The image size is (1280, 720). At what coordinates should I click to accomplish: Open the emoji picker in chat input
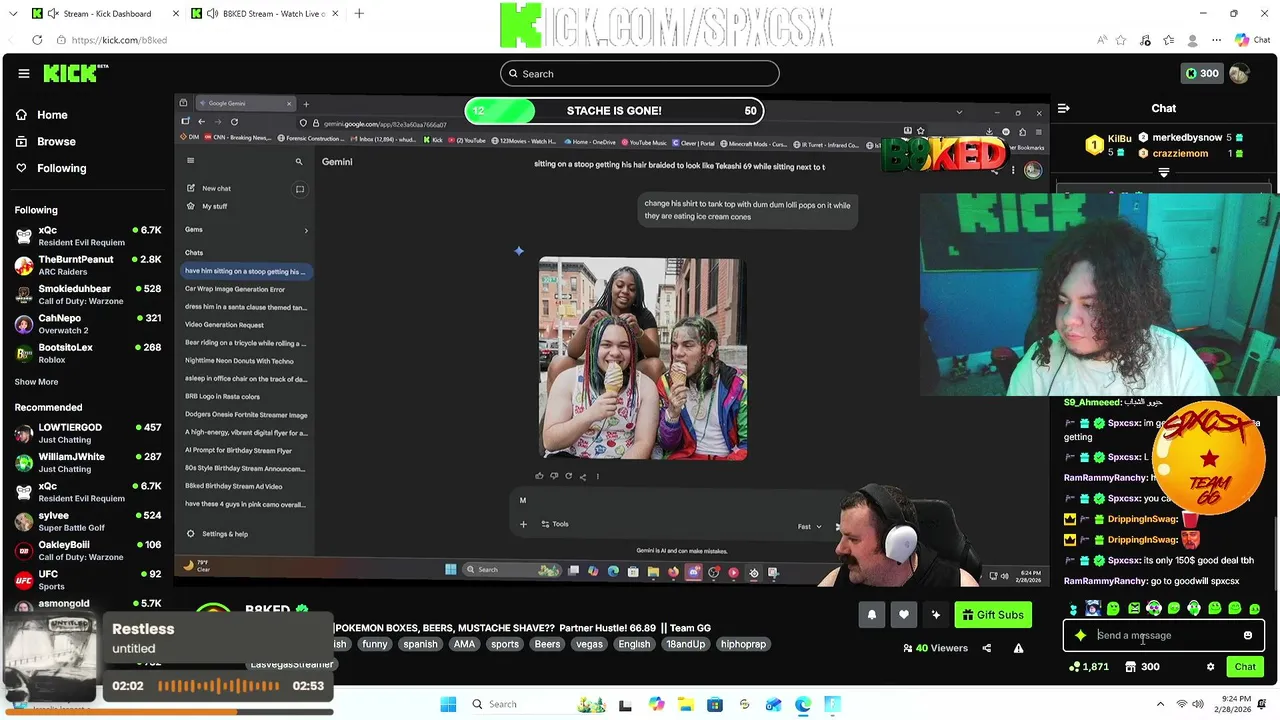point(1247,635)
